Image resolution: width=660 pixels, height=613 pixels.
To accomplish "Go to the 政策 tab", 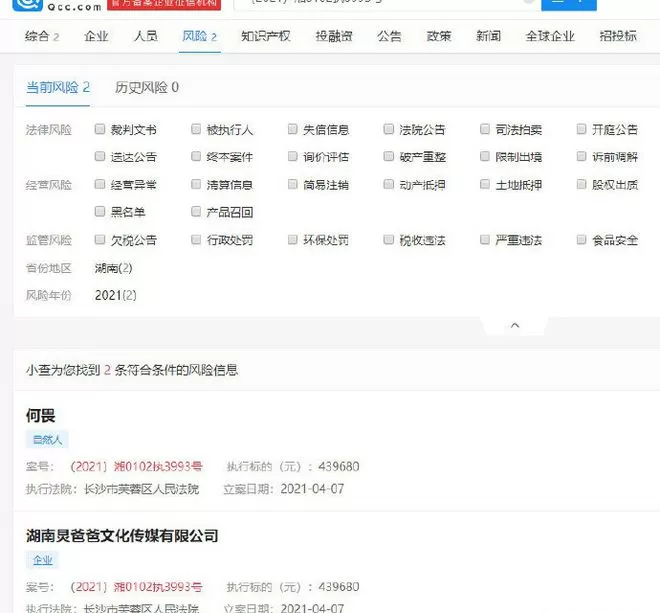I will coord(439,36).
